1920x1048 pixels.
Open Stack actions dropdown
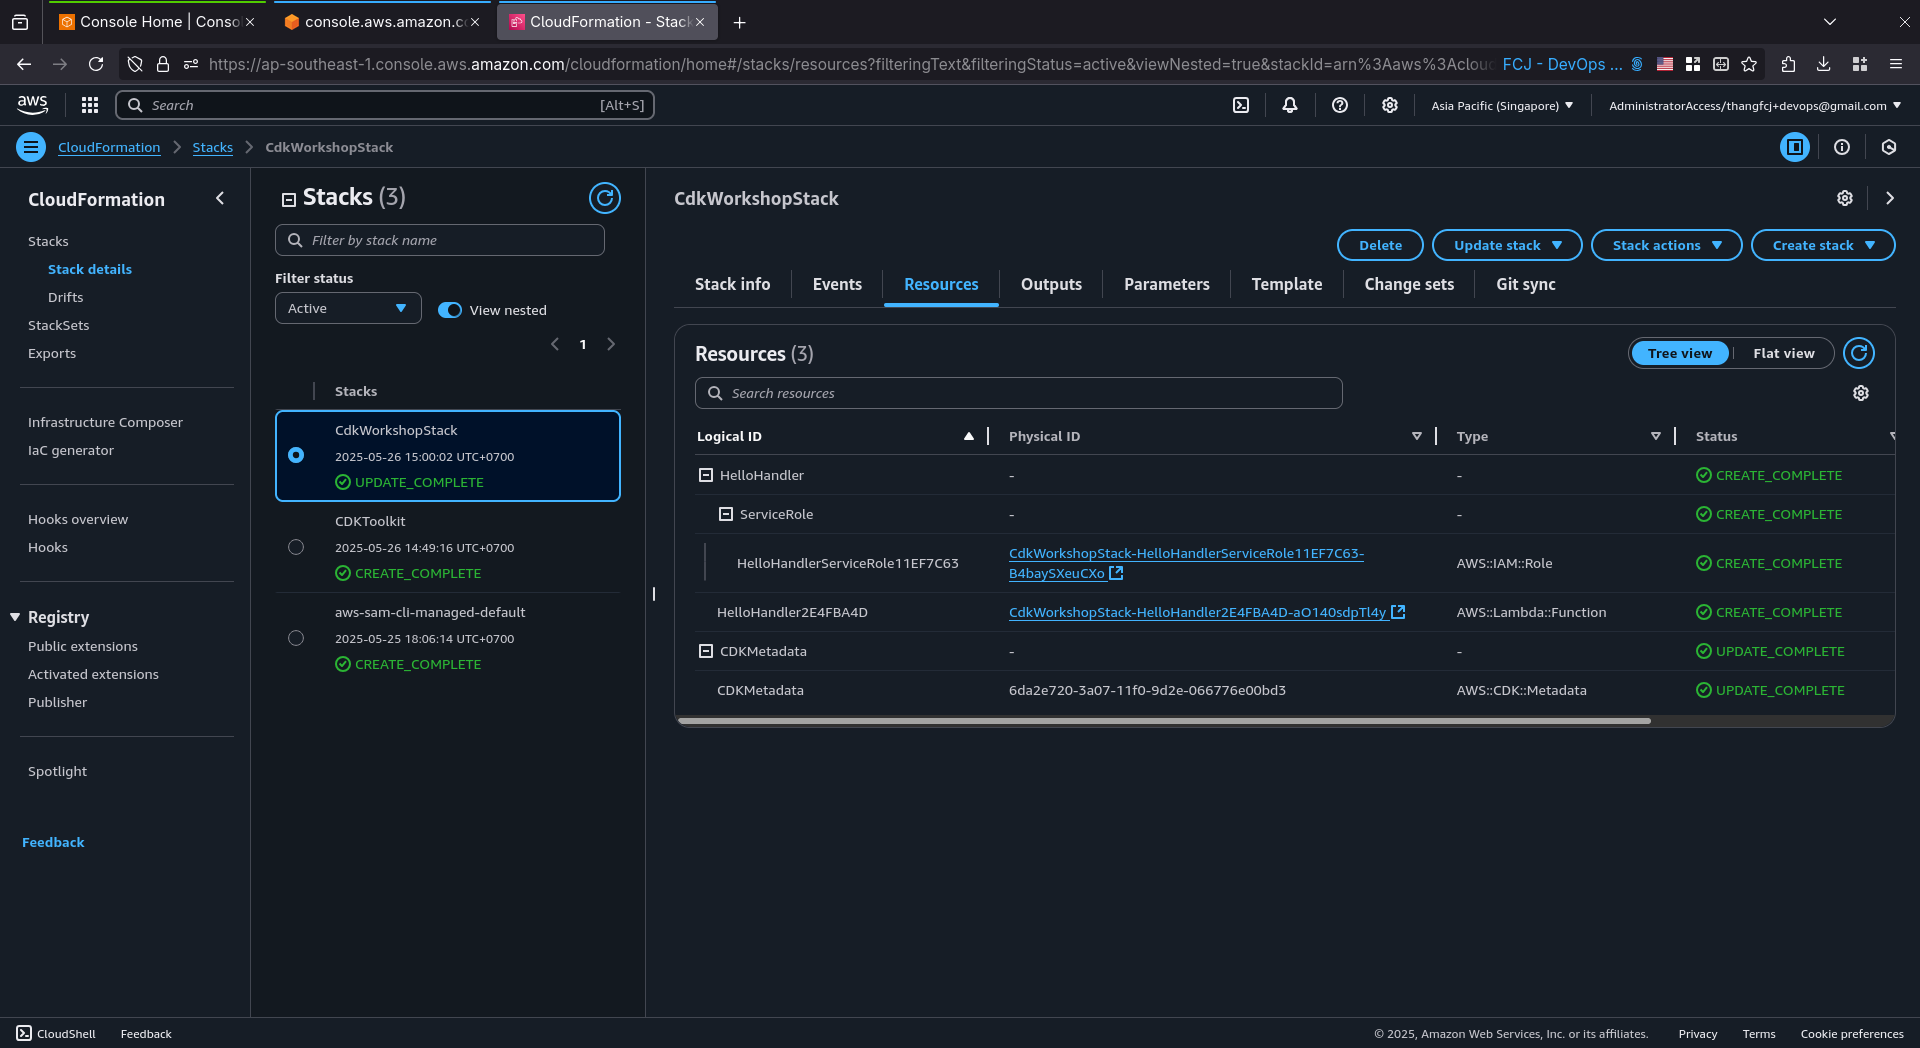pos(1667,245)
